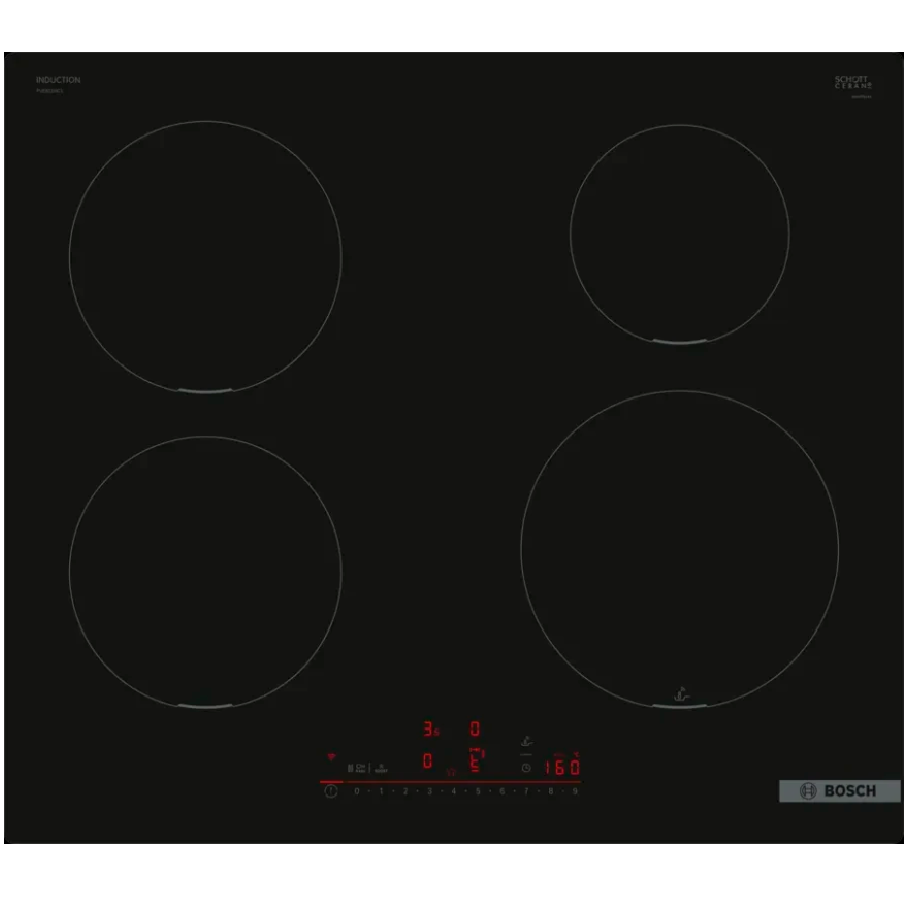Select front-right zone display showing E
This screenshot has width=904, height=904.
click(x=476, y=762)
